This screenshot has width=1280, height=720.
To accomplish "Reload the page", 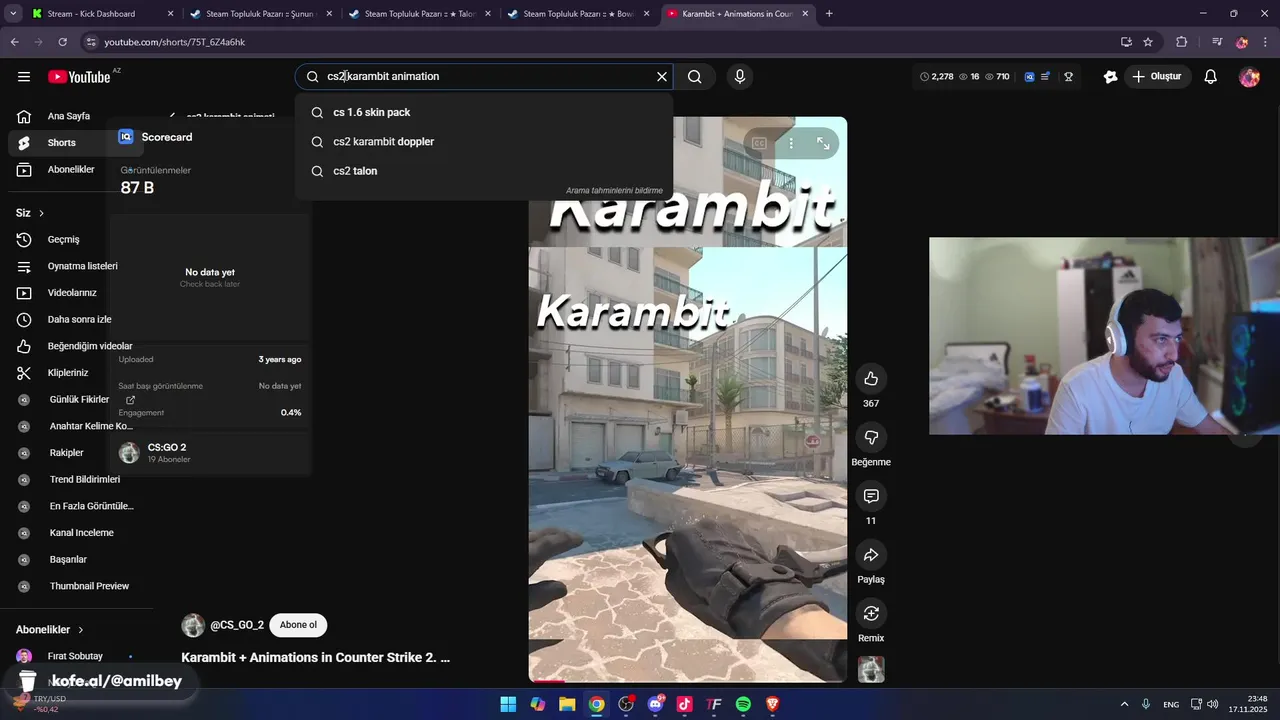I will (63, 42).
